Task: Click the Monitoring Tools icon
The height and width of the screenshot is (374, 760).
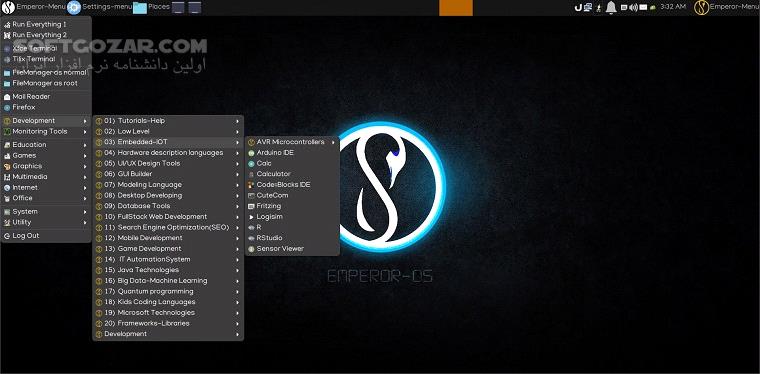Action: [x=7, y=131]
